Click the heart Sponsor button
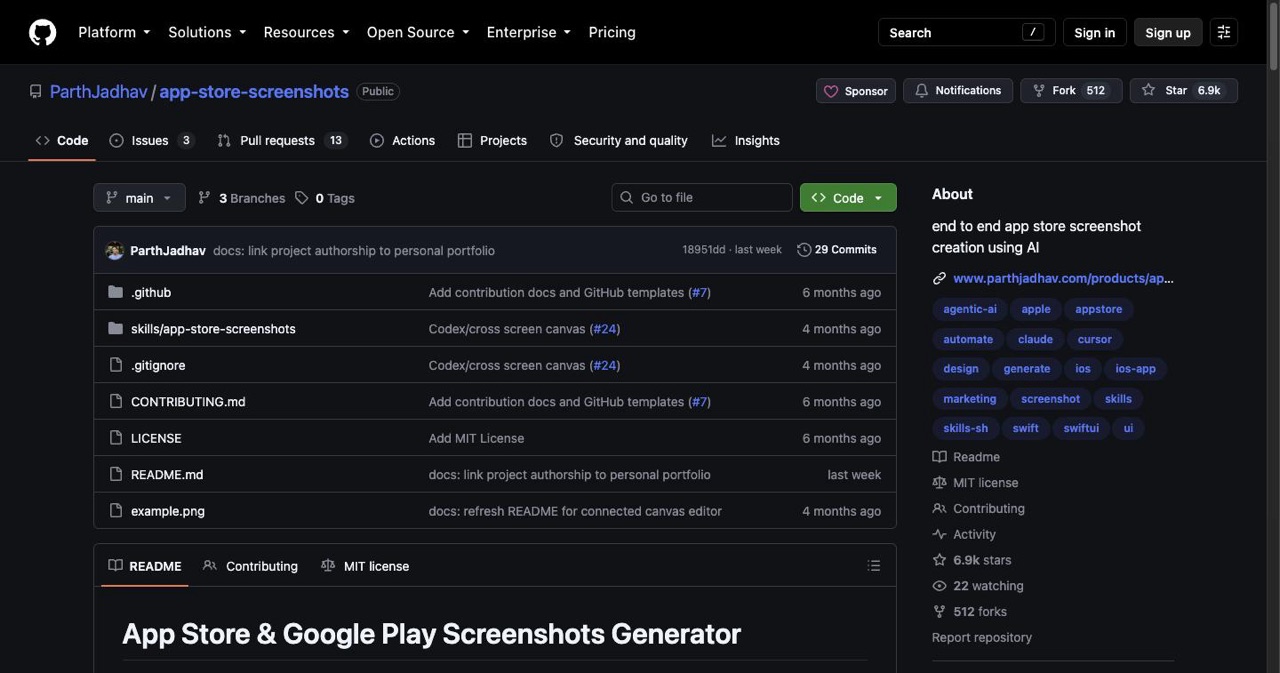Screen dimensions: 1280x673 (856, 91)
